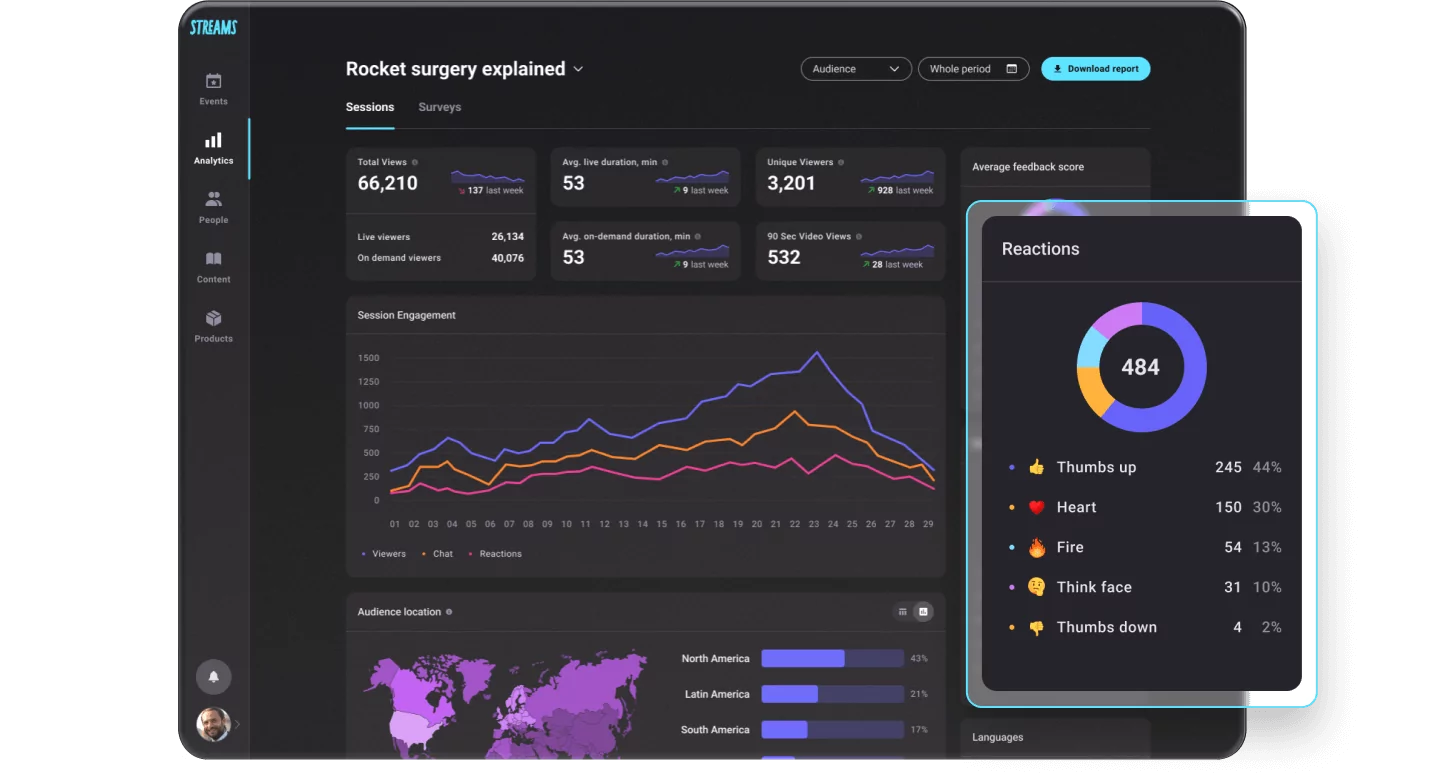Image resolution: width=1456 pixels, height=780 pixels.
Task: Click the thumbs down emoji in Reactions
Action: (x=1036, y=627)
